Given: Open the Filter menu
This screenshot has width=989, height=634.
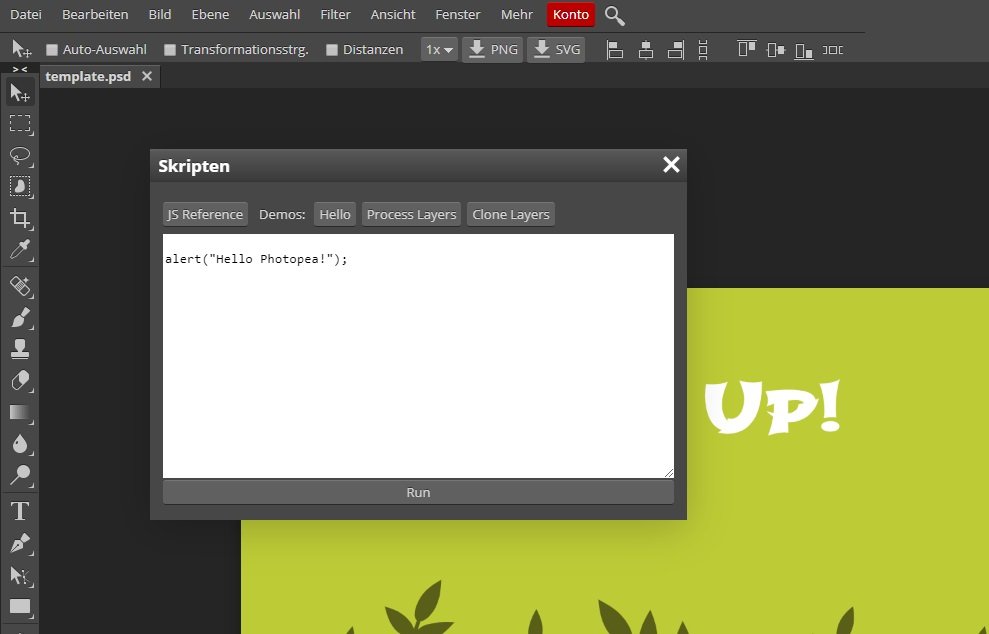Looking at the screenshot, I should click(x=335, y=15).
